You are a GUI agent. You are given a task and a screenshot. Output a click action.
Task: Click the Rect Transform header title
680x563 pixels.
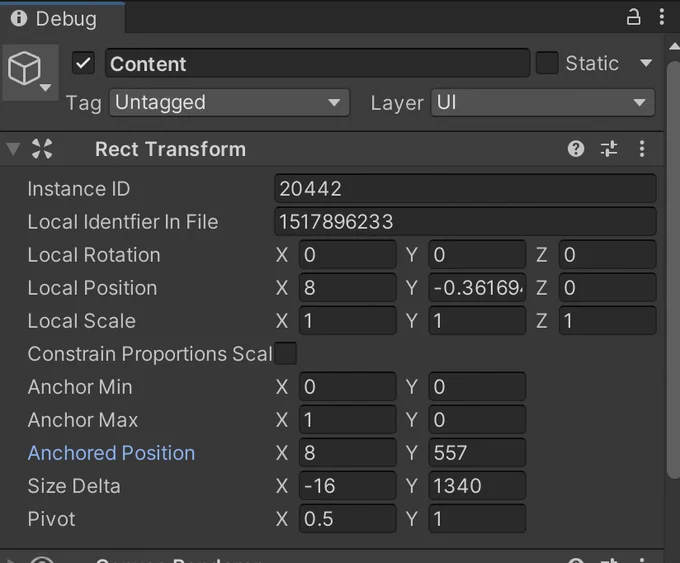tap(170, 149)
